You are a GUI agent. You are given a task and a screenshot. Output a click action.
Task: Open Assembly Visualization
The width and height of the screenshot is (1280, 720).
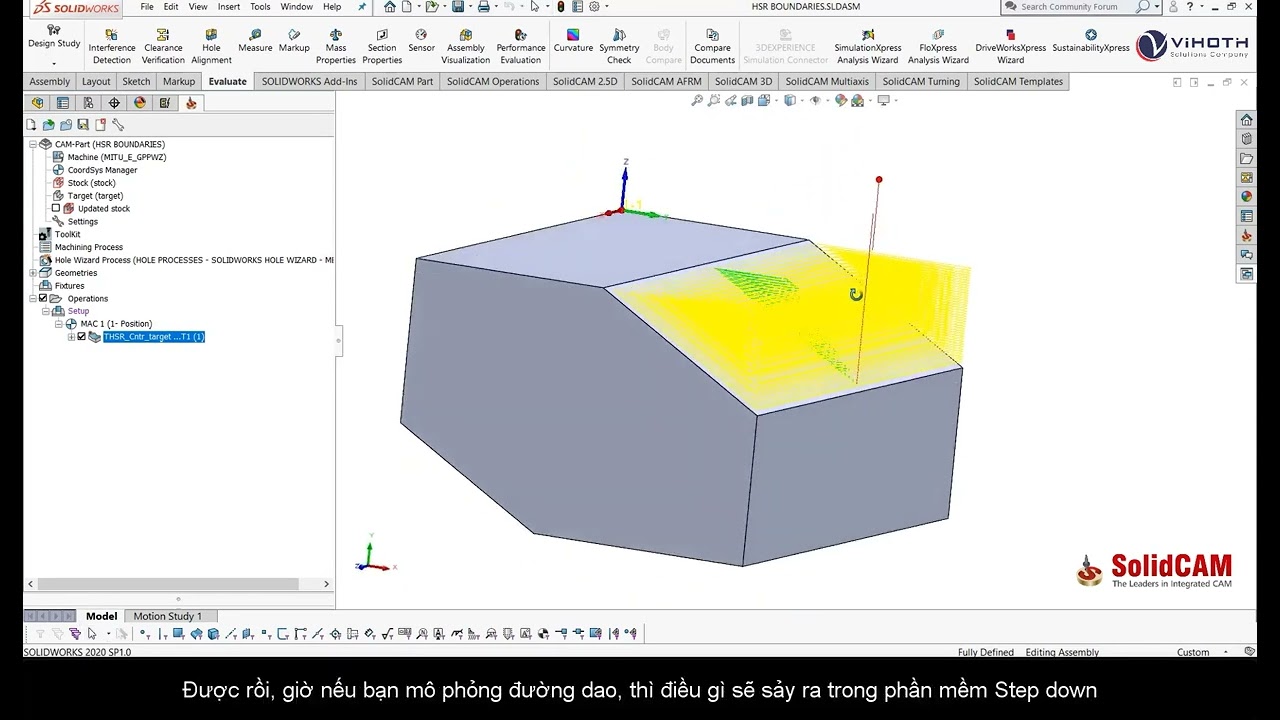point(466,47)
